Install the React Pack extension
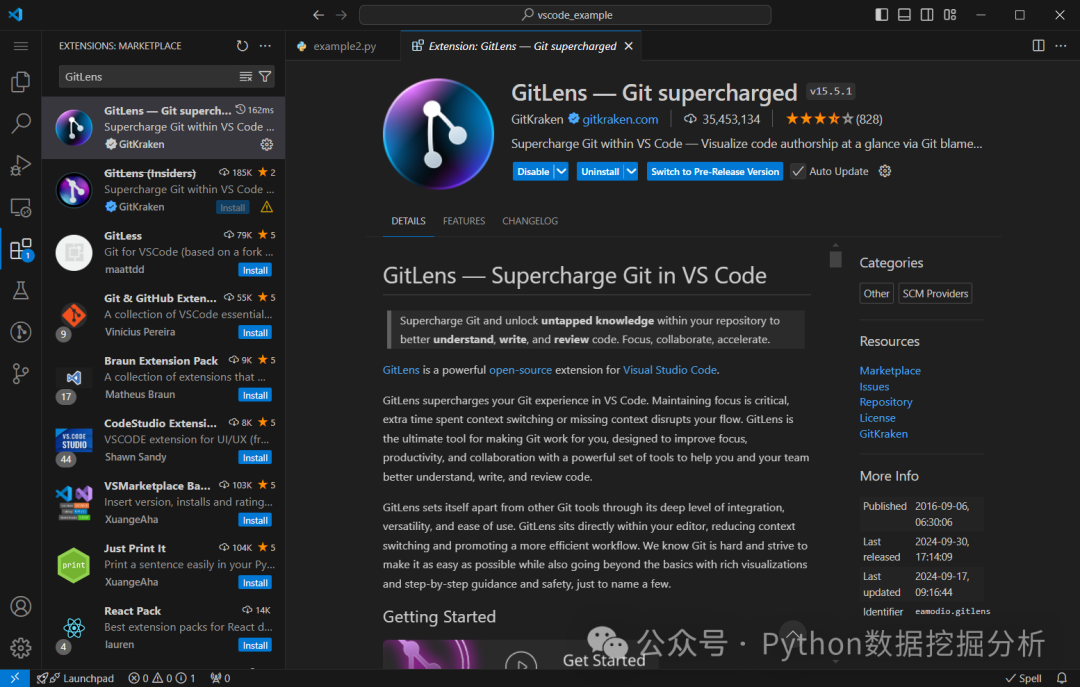 (x=255, y=646)
